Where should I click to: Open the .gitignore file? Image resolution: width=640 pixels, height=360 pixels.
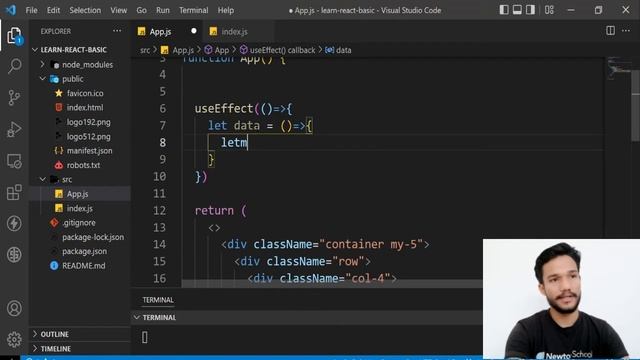tap(79, 222)
